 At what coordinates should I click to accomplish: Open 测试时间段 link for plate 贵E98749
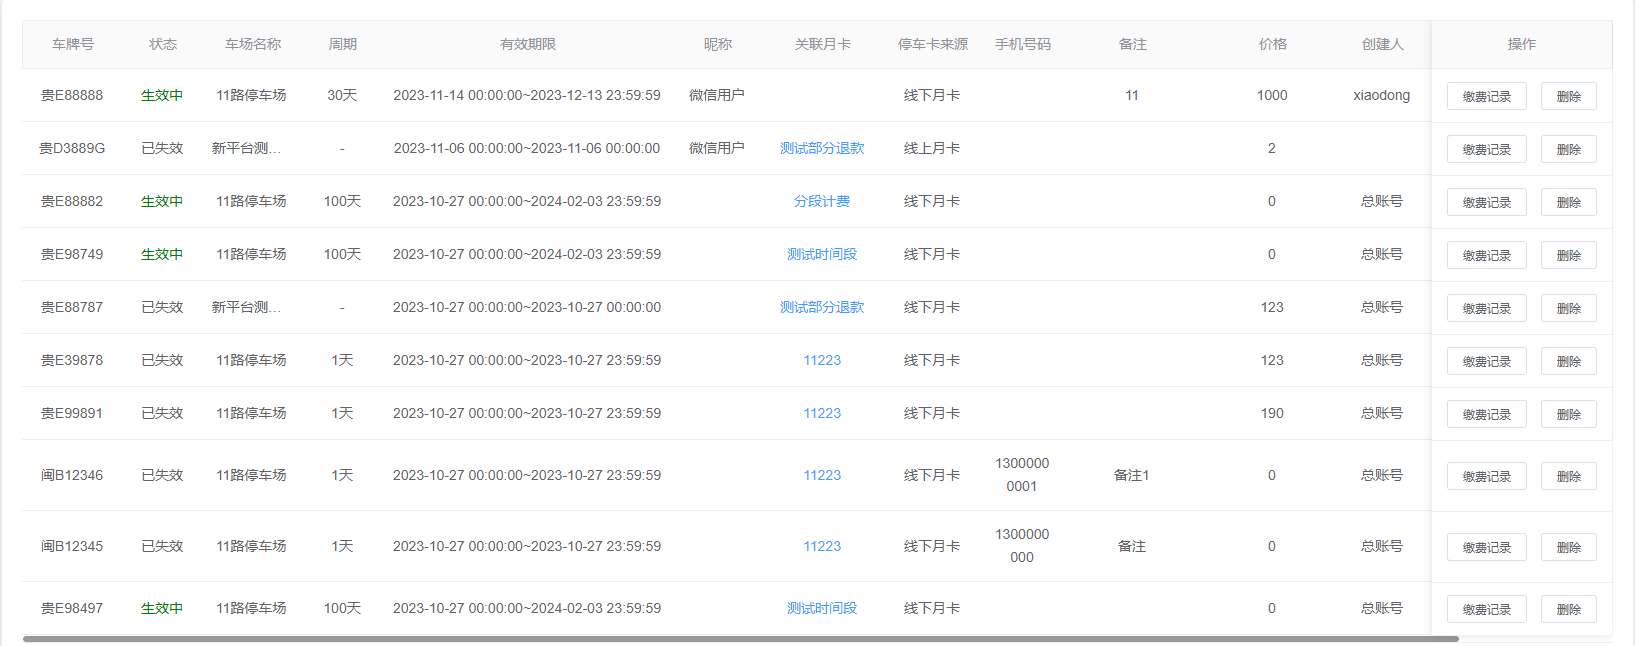point(822,254)
